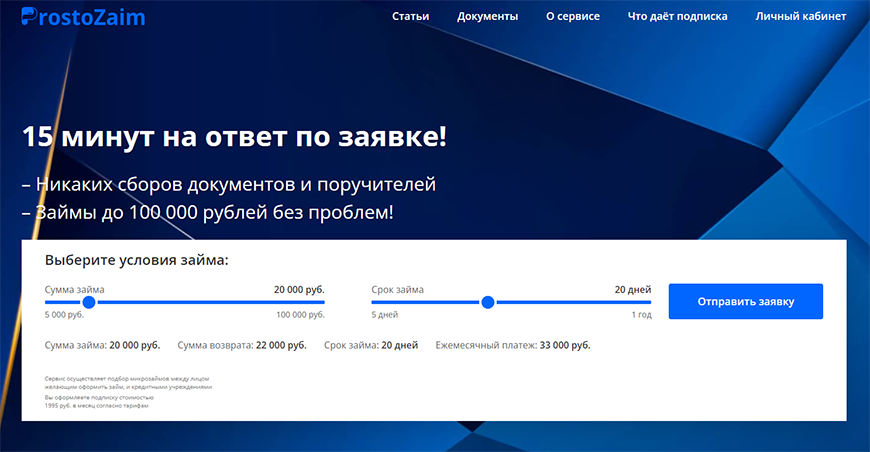The height and width of the screenshot is (452, 870).
Task: Click the 5 000 руб. minimum label
Action: point(65,315)
